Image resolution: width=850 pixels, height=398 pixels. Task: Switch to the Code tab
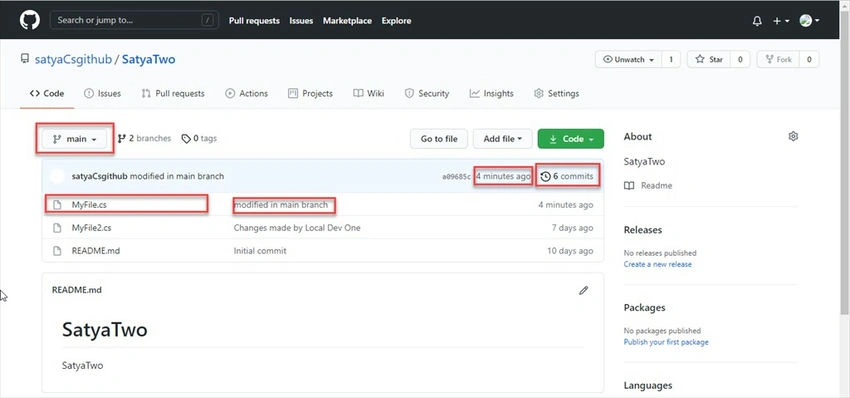point(47,93)
